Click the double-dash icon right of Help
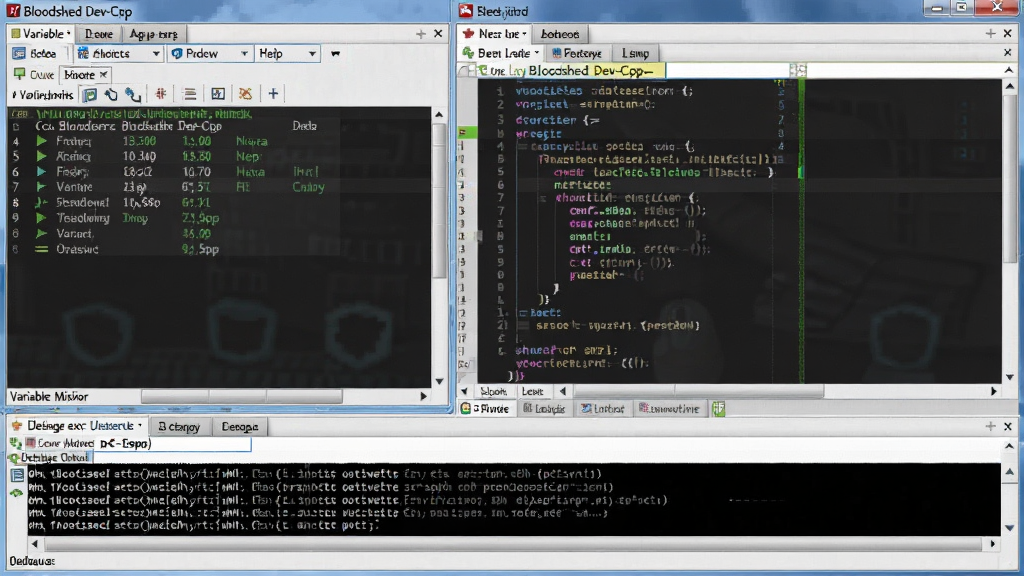 point(336,54)
